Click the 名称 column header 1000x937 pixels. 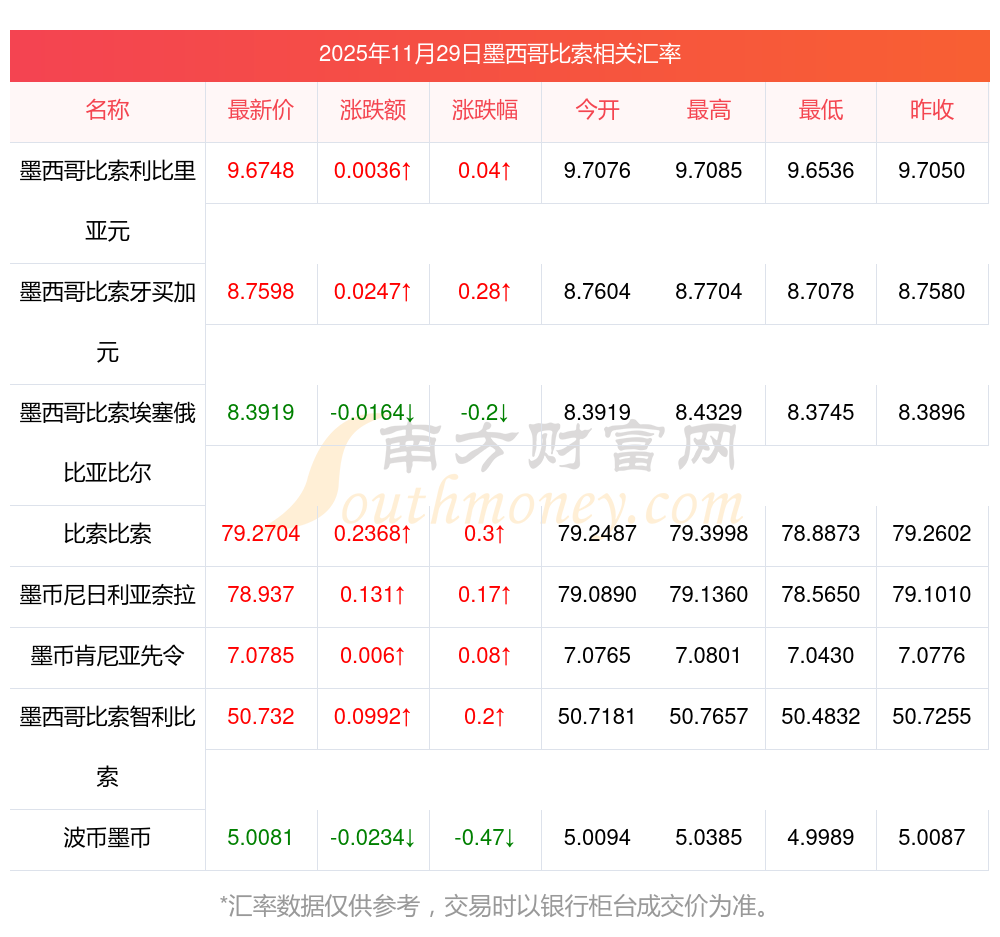[x=107, y=111]
